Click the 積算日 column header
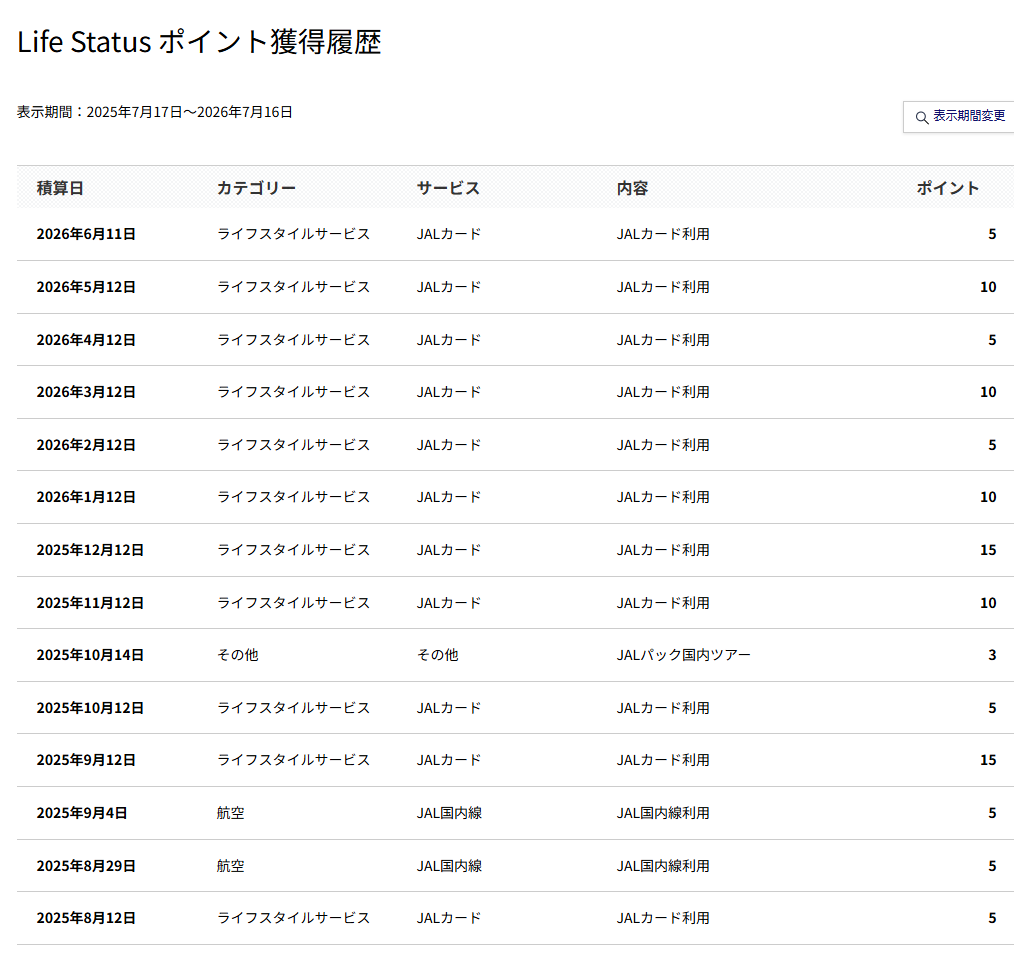 pos(60,188)
